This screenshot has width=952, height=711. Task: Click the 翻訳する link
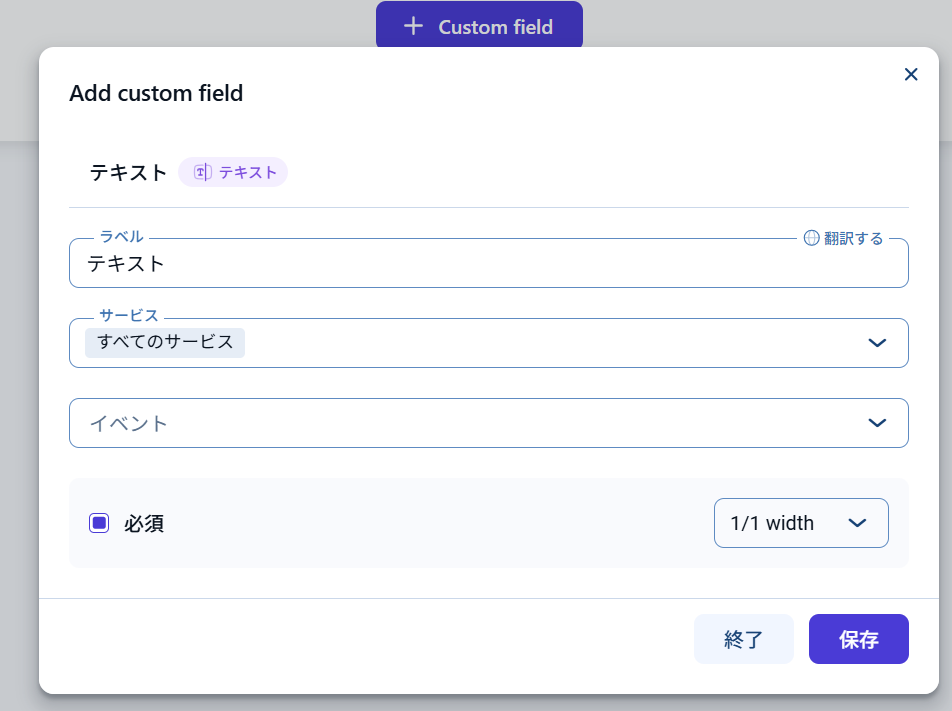[x=853, y=238]
